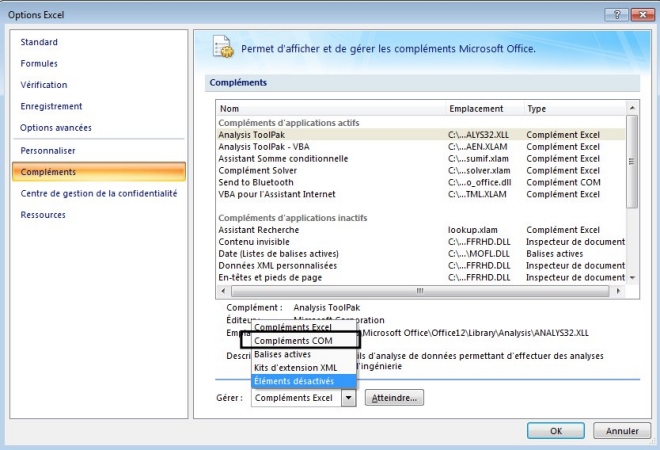Select Assistant Somme conditionnelle add-in
This screenshot has width=660, height=450.
pos(421,159)
